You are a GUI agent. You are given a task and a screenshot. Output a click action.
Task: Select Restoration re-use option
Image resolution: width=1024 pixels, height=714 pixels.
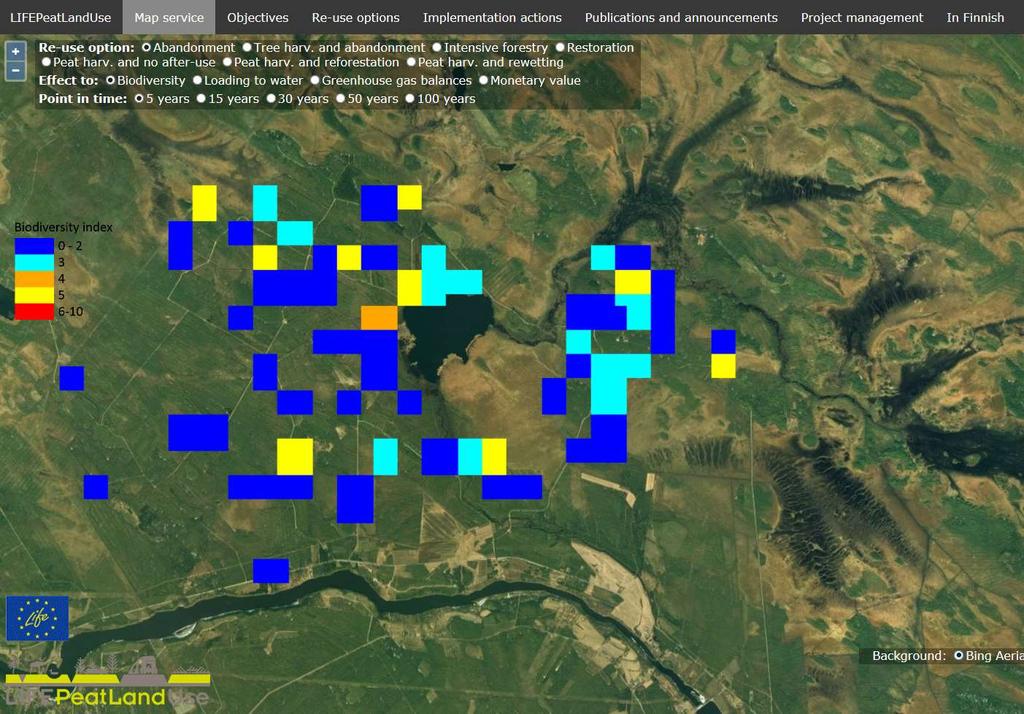point(560,48)
